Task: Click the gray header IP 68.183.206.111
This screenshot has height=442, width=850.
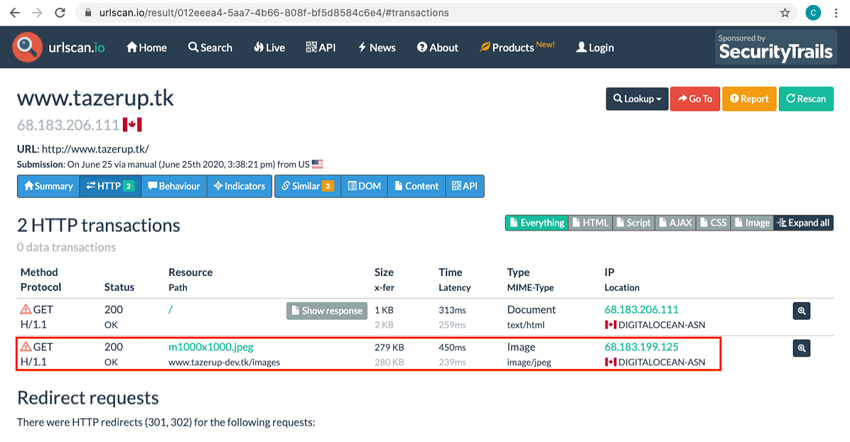Action: [68, 125]
